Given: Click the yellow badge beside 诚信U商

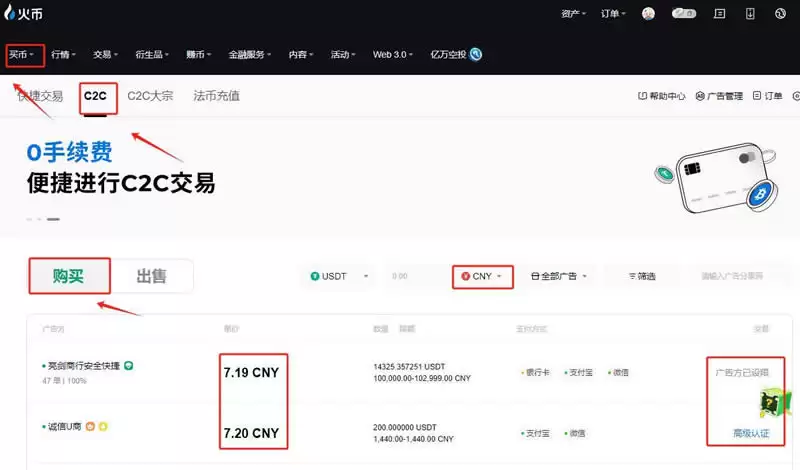Looking at the screenshot, I should (x=103, y=426).
